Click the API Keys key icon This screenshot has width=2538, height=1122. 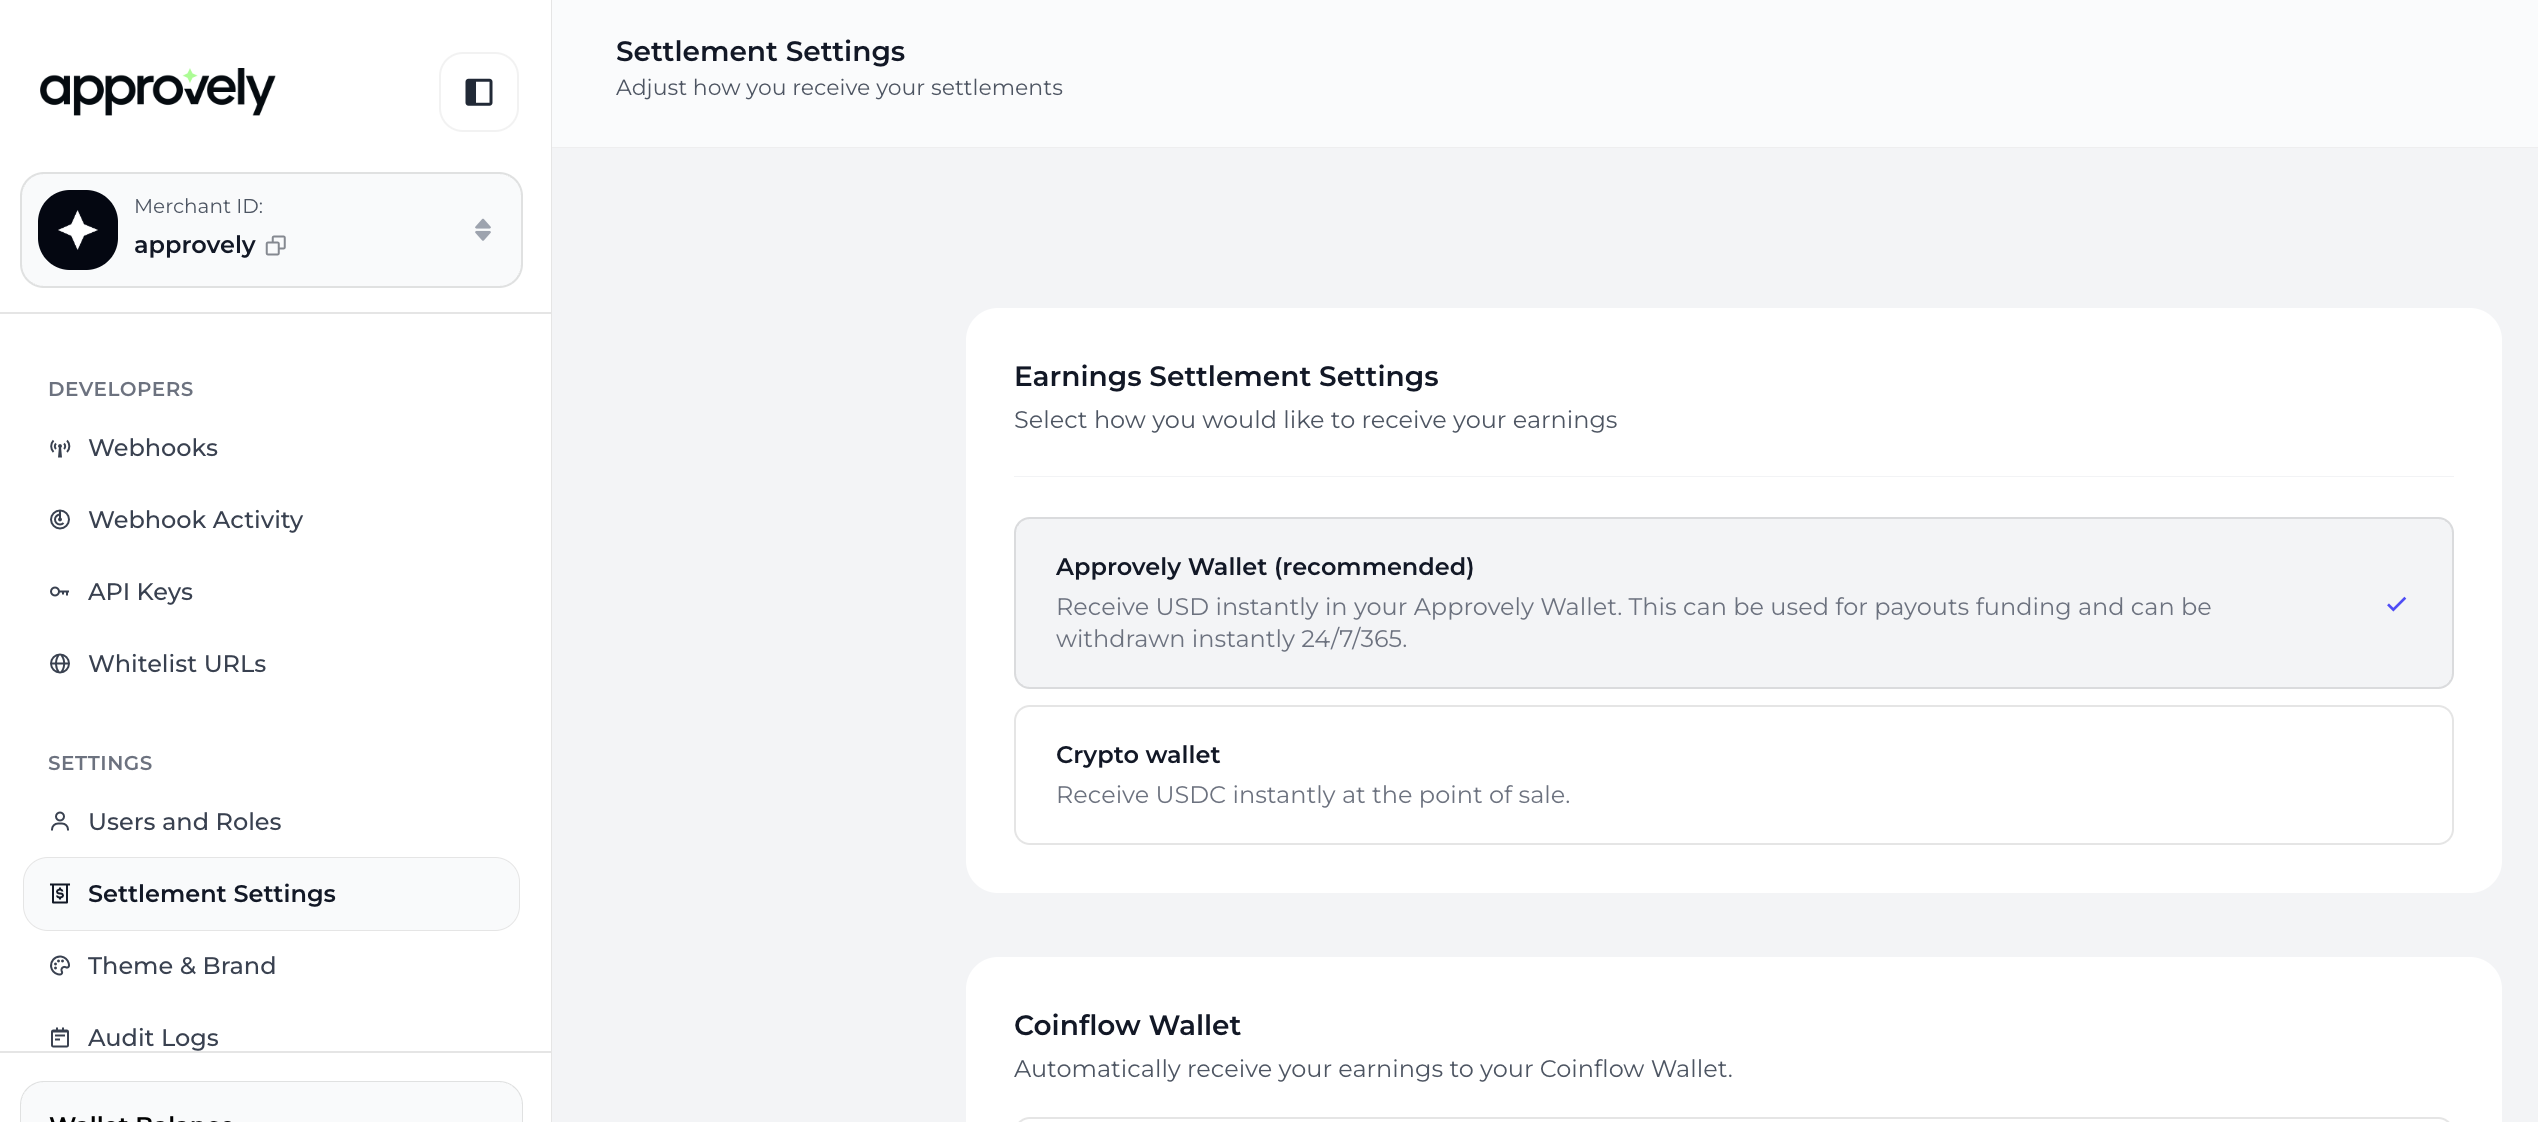click(x=60, y=592)
